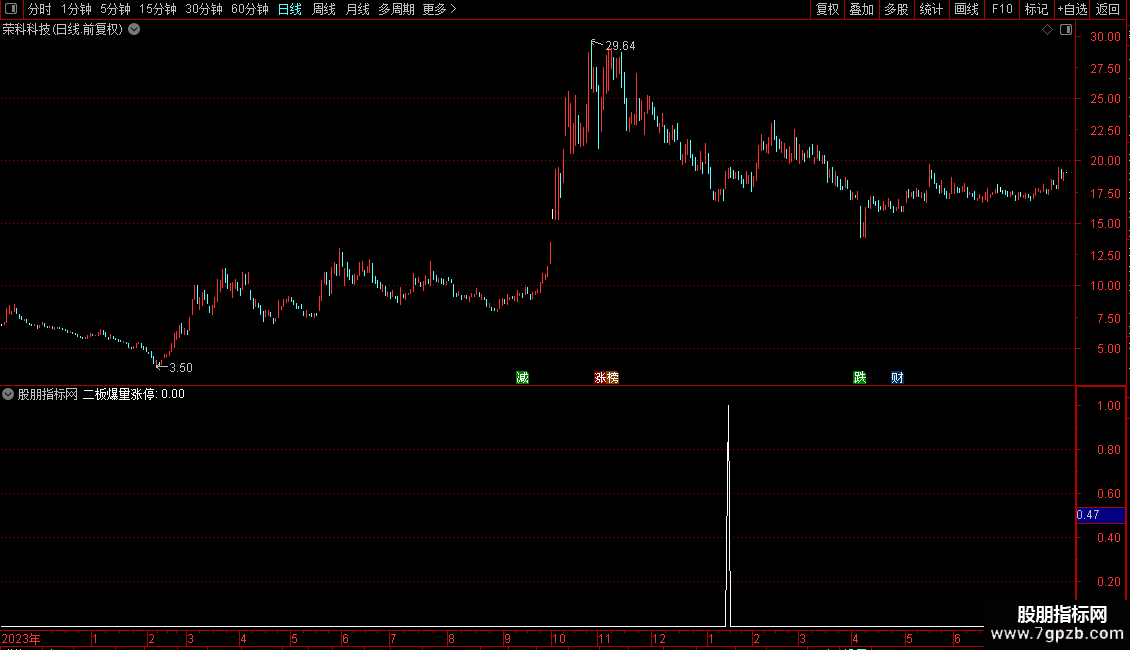Click the 返回 back button
The width and height of the screenshot is (1130, 650).
pyautogui.click(x=1108, y=9)
